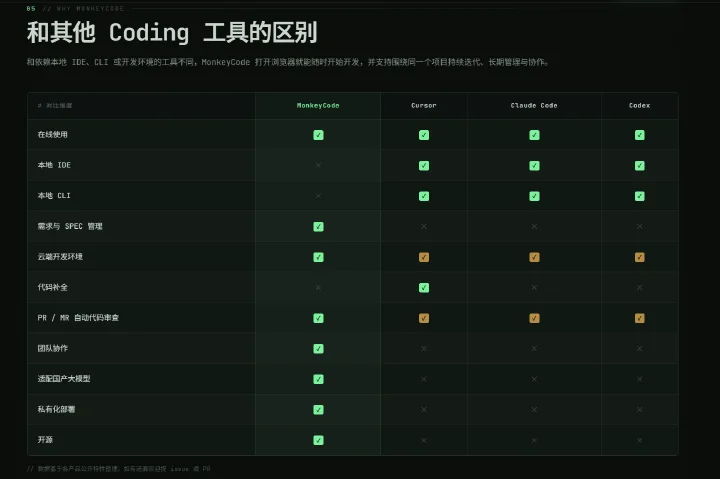This screenshot has height=479, width=720.
Task: Click the 云端开发环境 row label
Action: coord(60,256)
